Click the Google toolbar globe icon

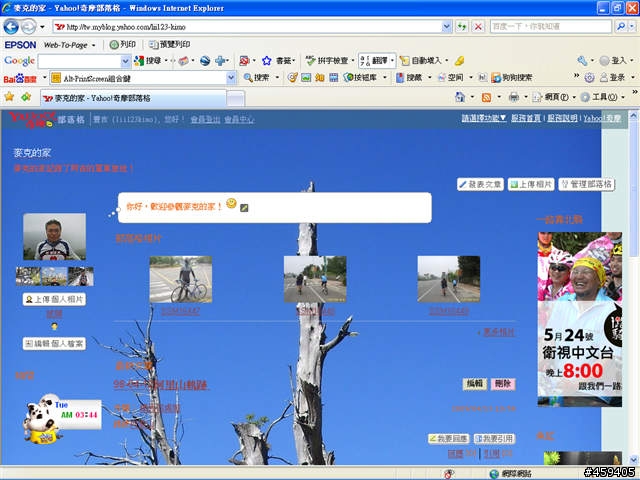point(205,61)
